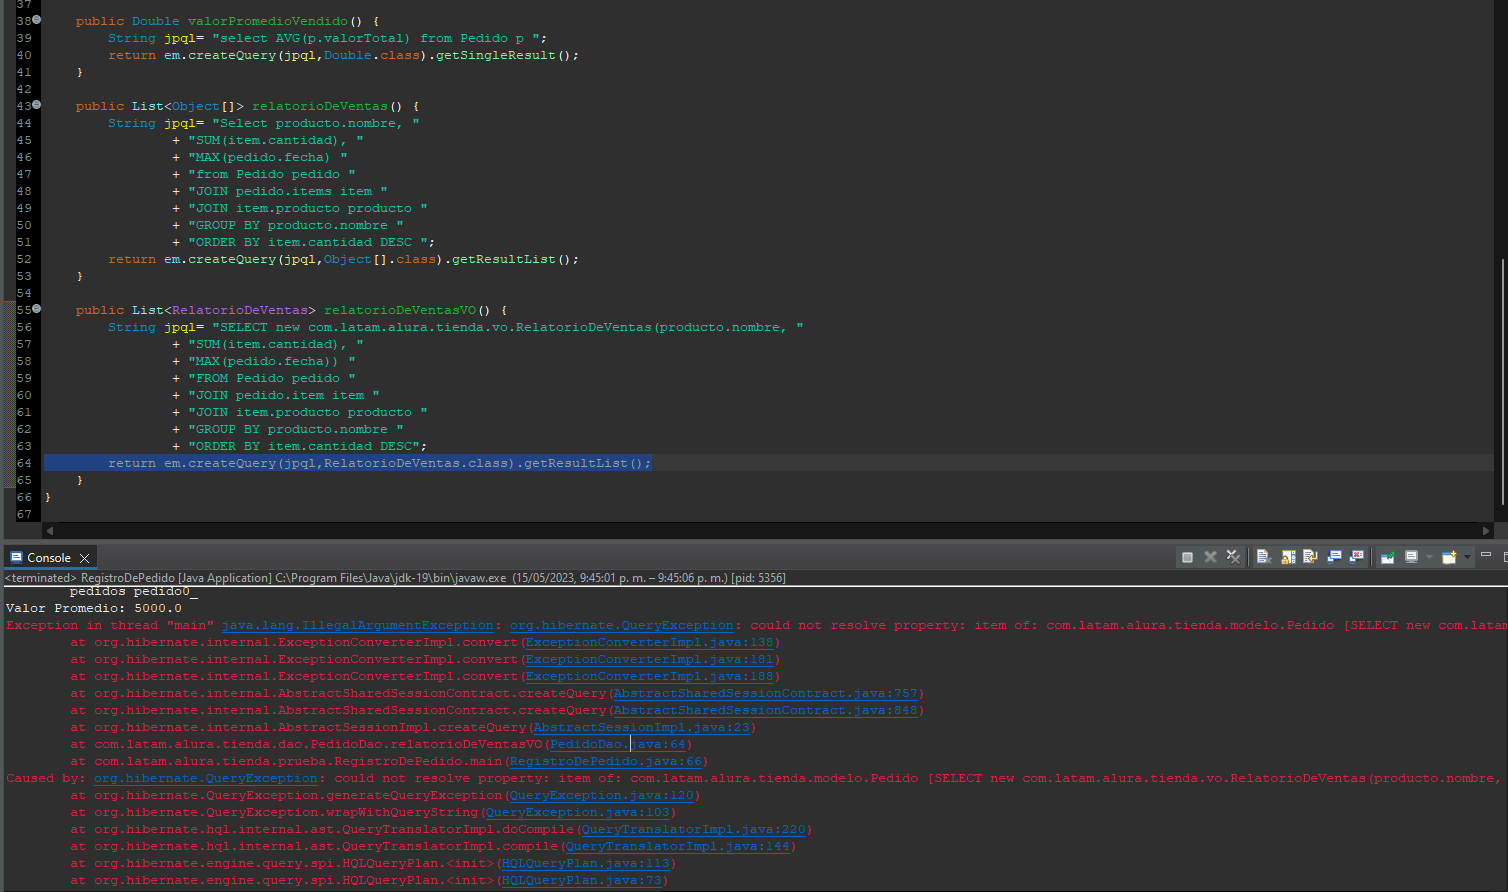Image resolution: width=1508 pixels, height=892 pixels.
Task: Open org.hibernate.QueryException link in first exception line
Action: tap(622, 625)
